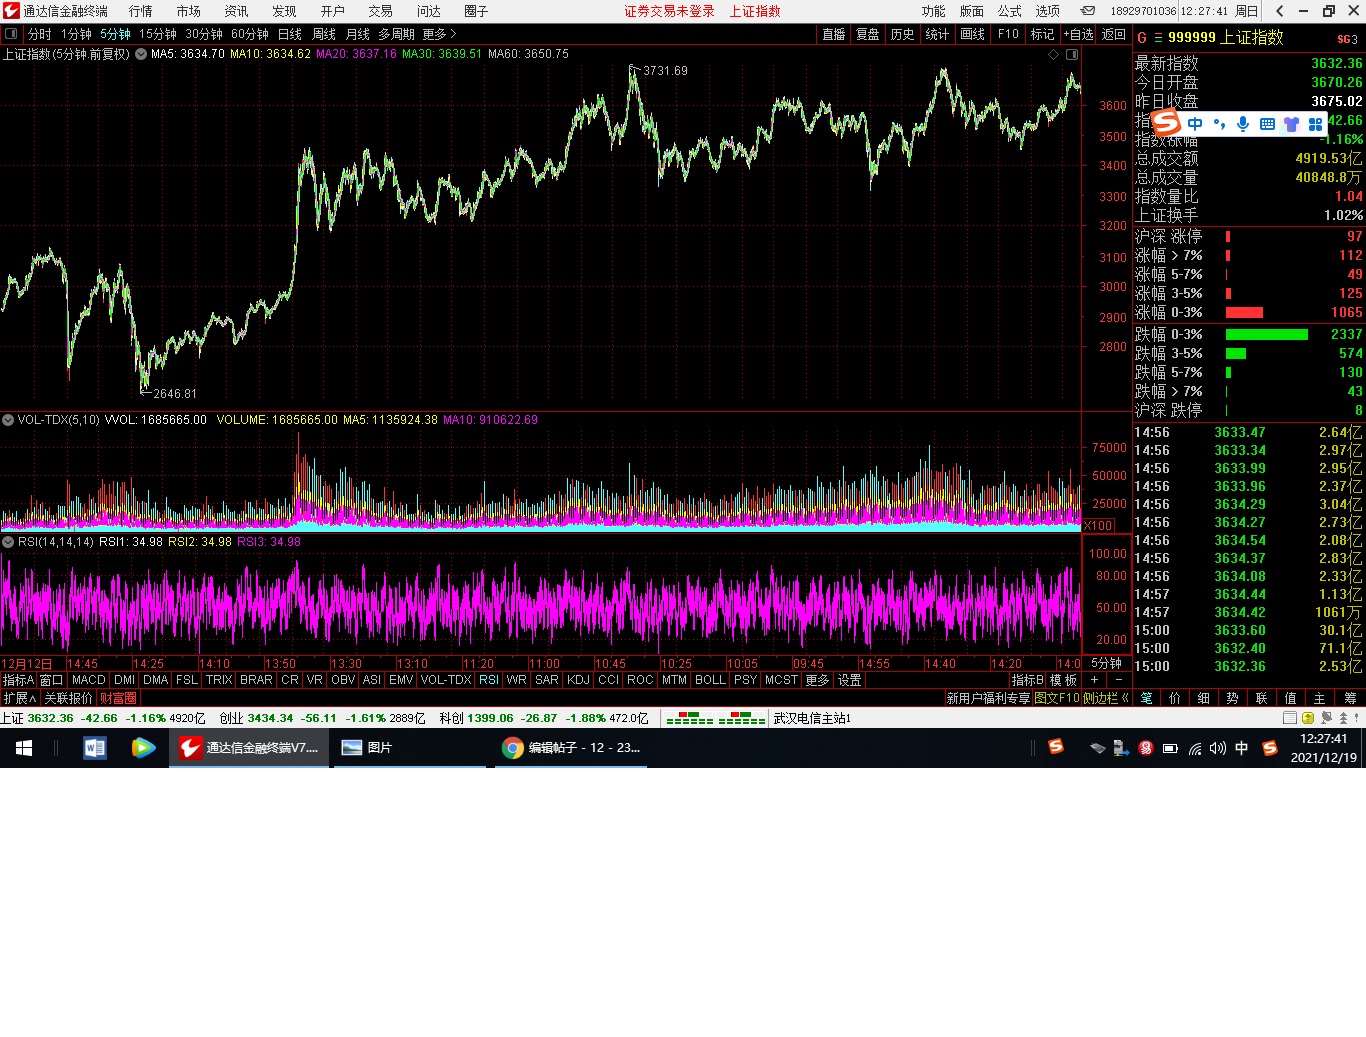The height and width of the screenshot is (1037, 1366).
Task: Click the plus zoom button below chart
Action: tap(1094, 680)
